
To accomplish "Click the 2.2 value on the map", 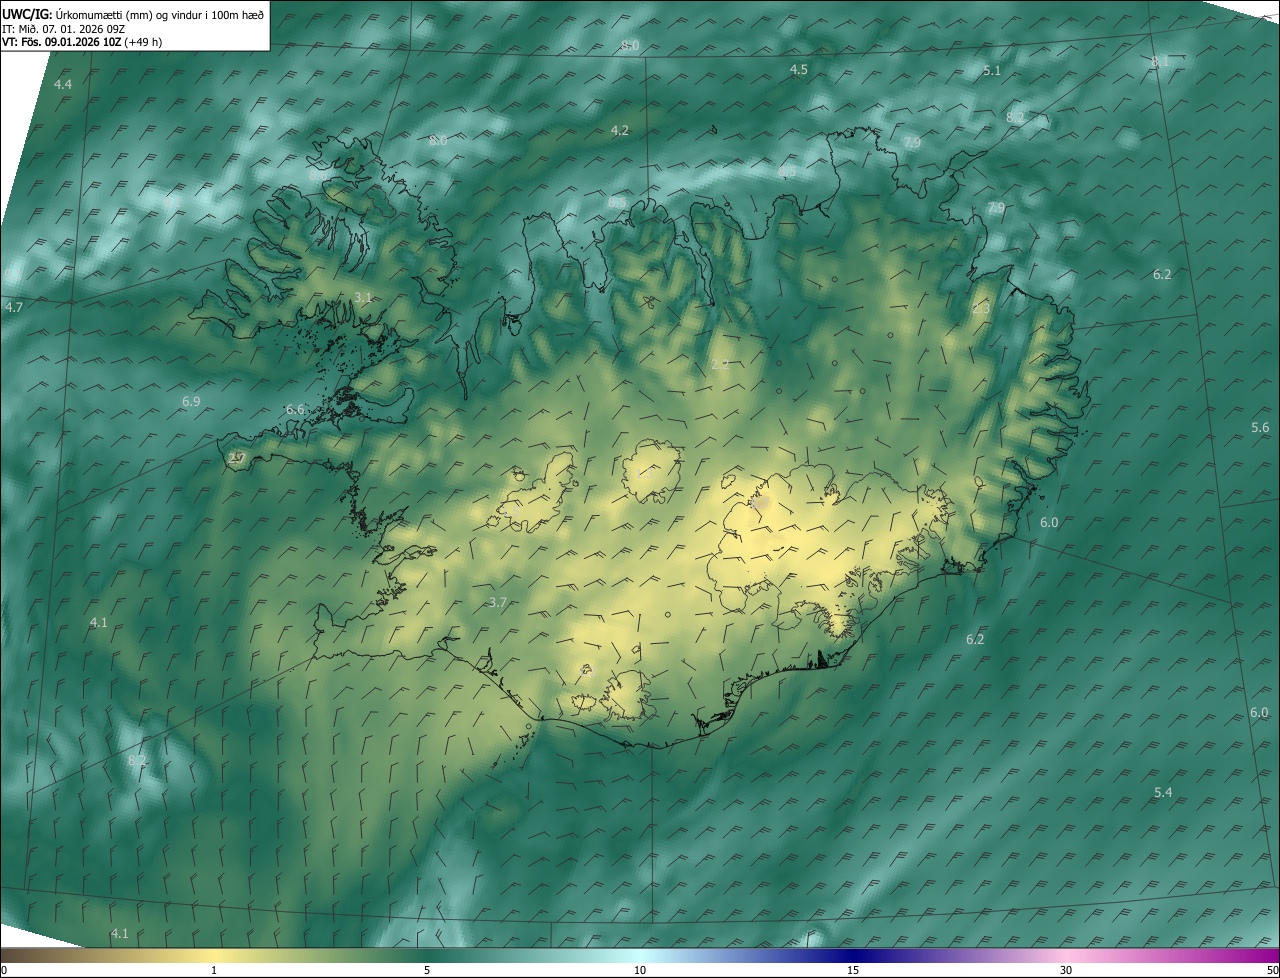I will [x=720, y=365].
